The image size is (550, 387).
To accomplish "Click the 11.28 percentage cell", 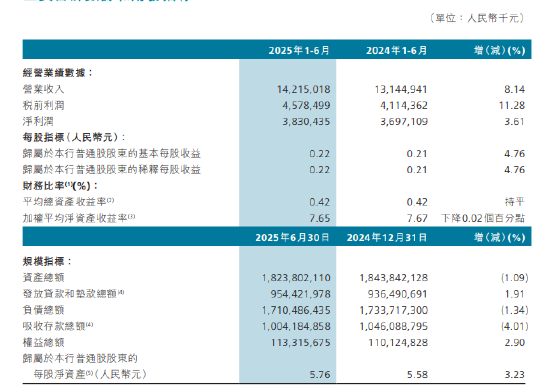I will click(x=512, y=105).
